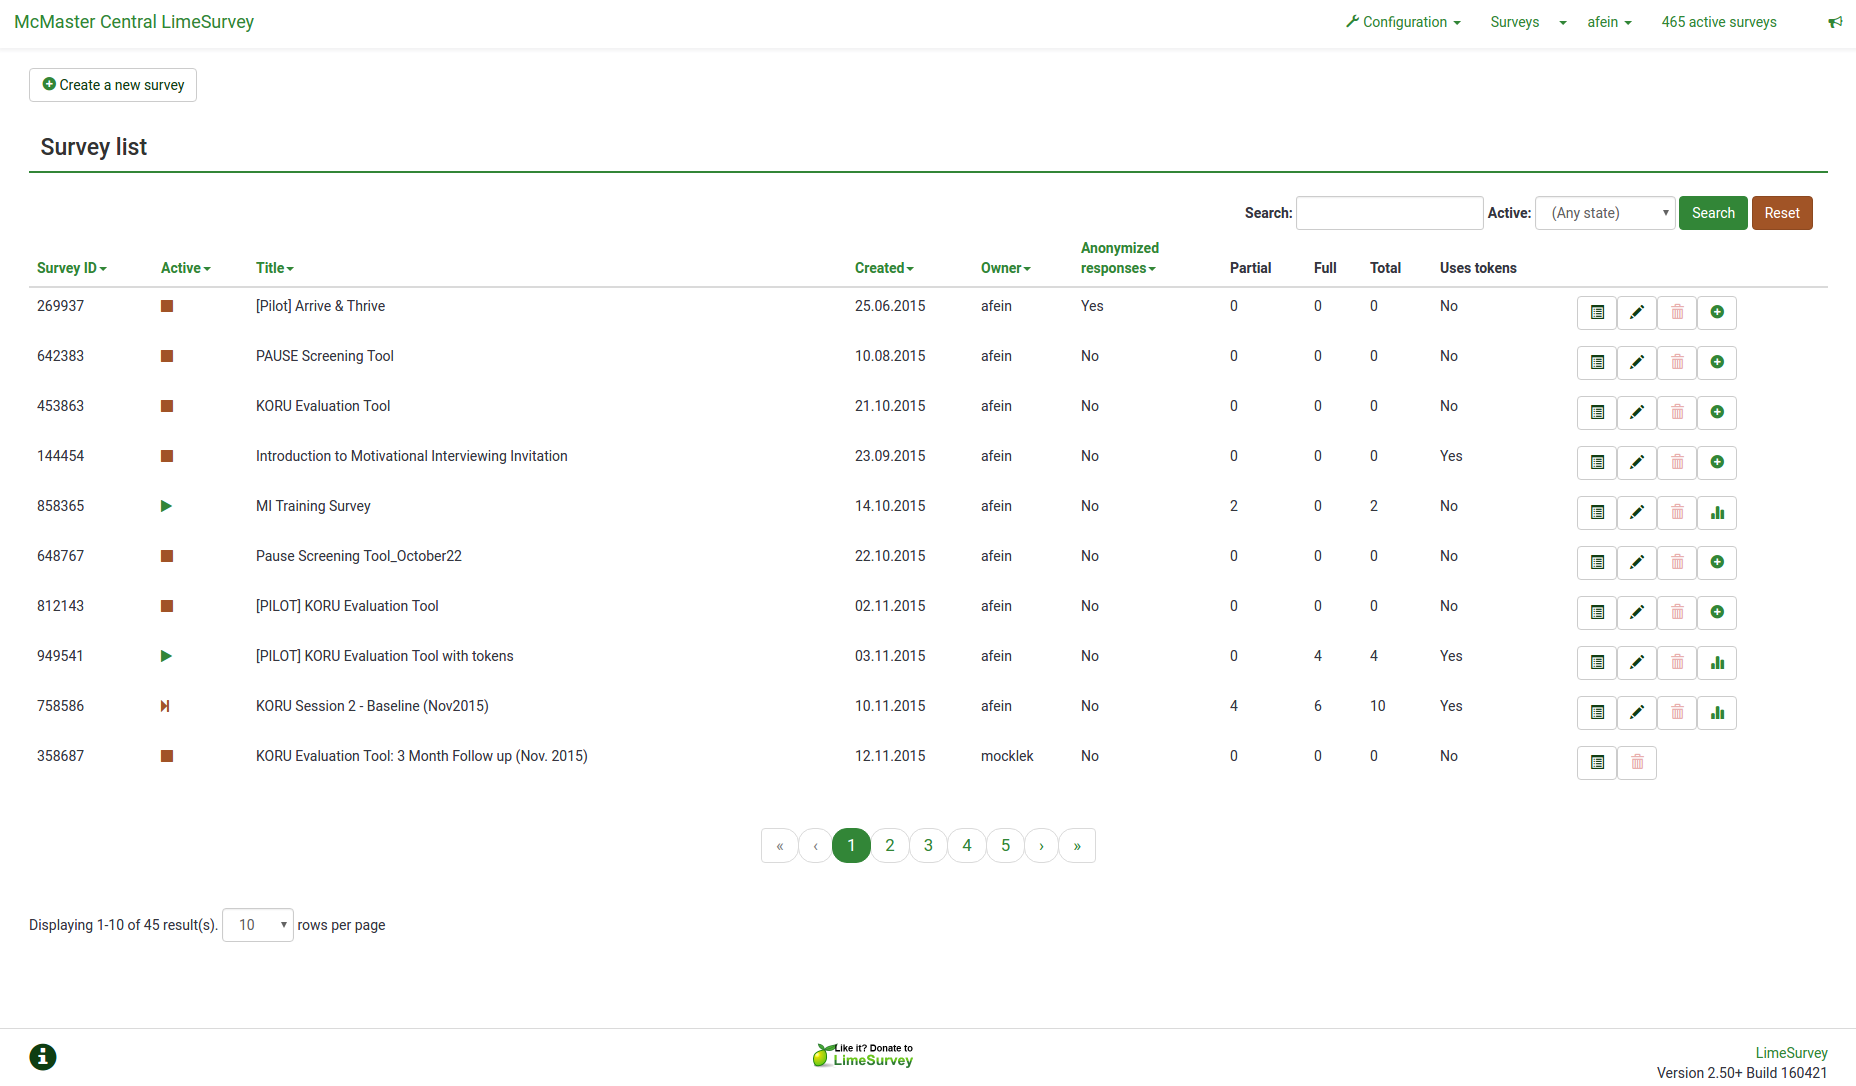
Task: Click inactive status square for survey 269937
Action: click(167, 306)
